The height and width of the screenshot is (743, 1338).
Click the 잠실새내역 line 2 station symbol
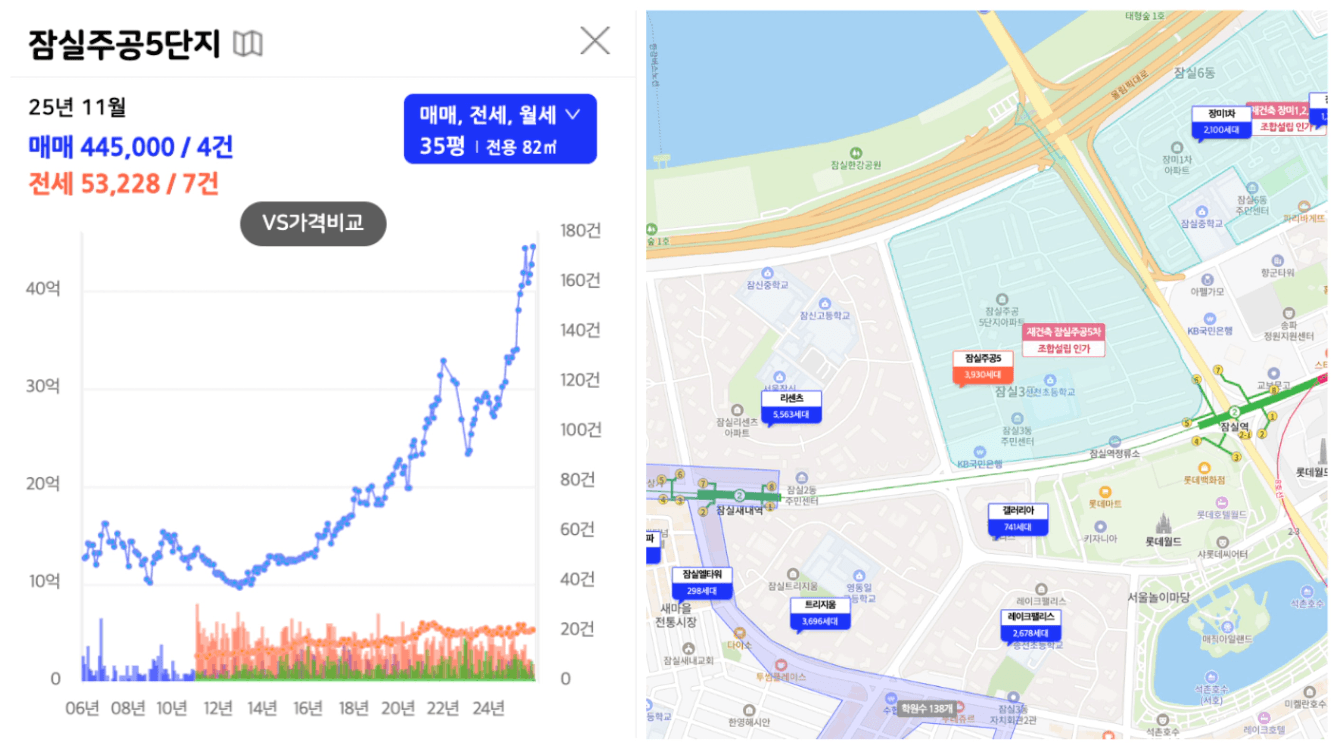pyautogui.click(x=738, y=494)
